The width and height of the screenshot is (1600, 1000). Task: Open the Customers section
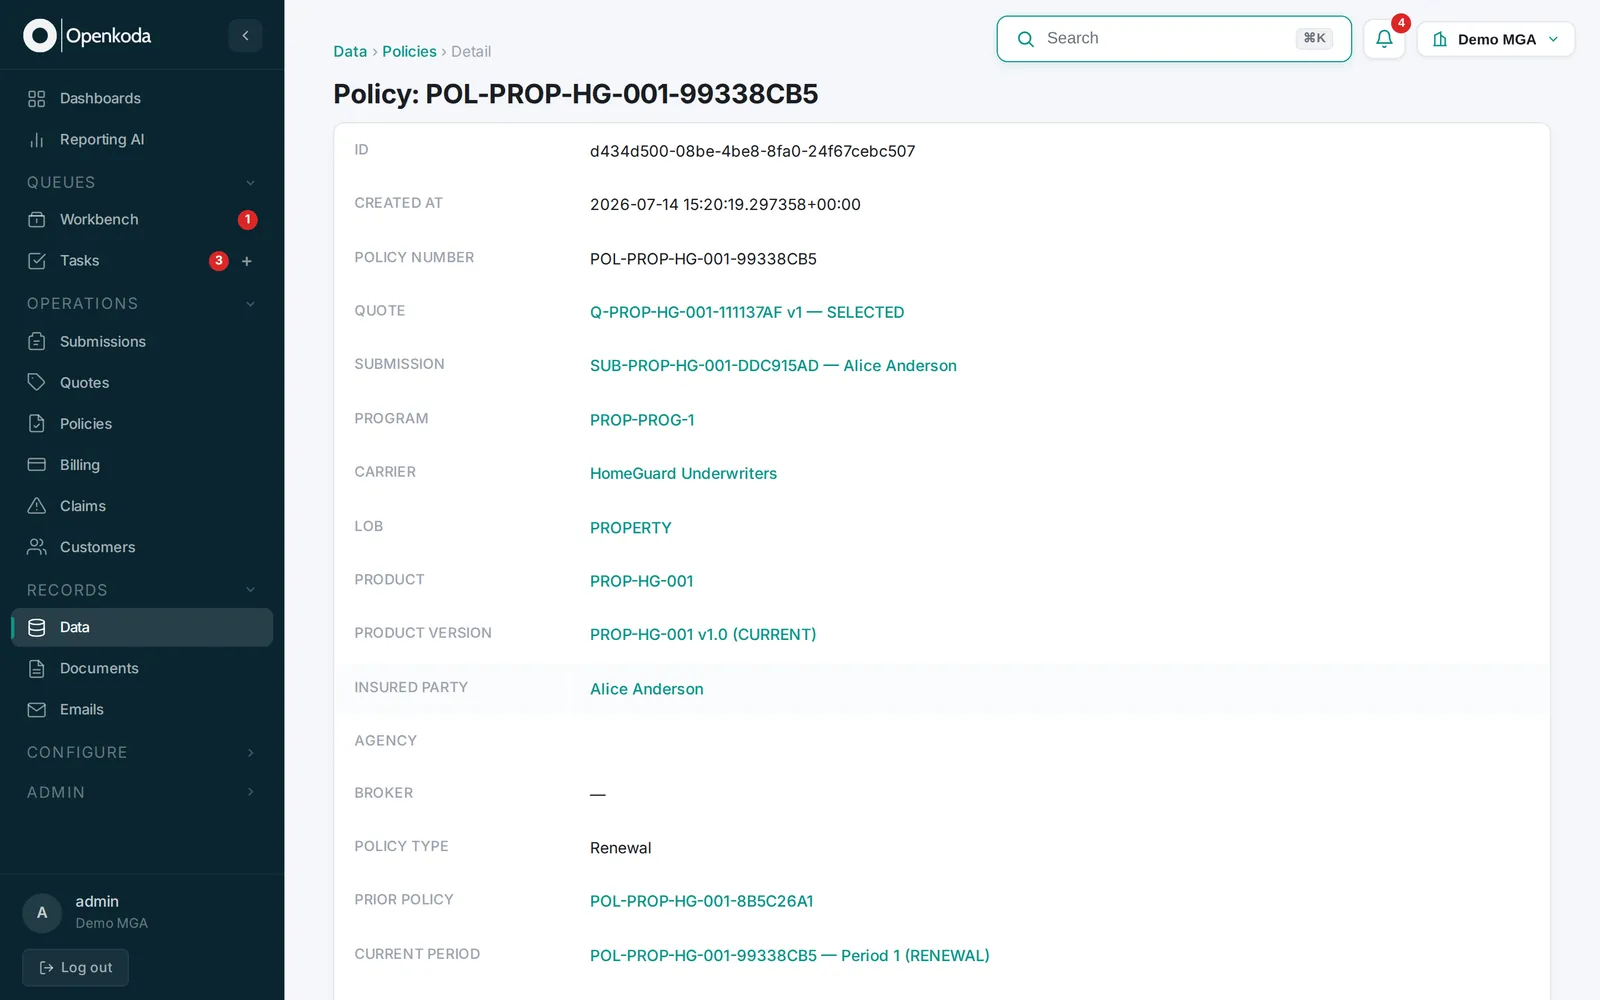(x=142, y=547)
